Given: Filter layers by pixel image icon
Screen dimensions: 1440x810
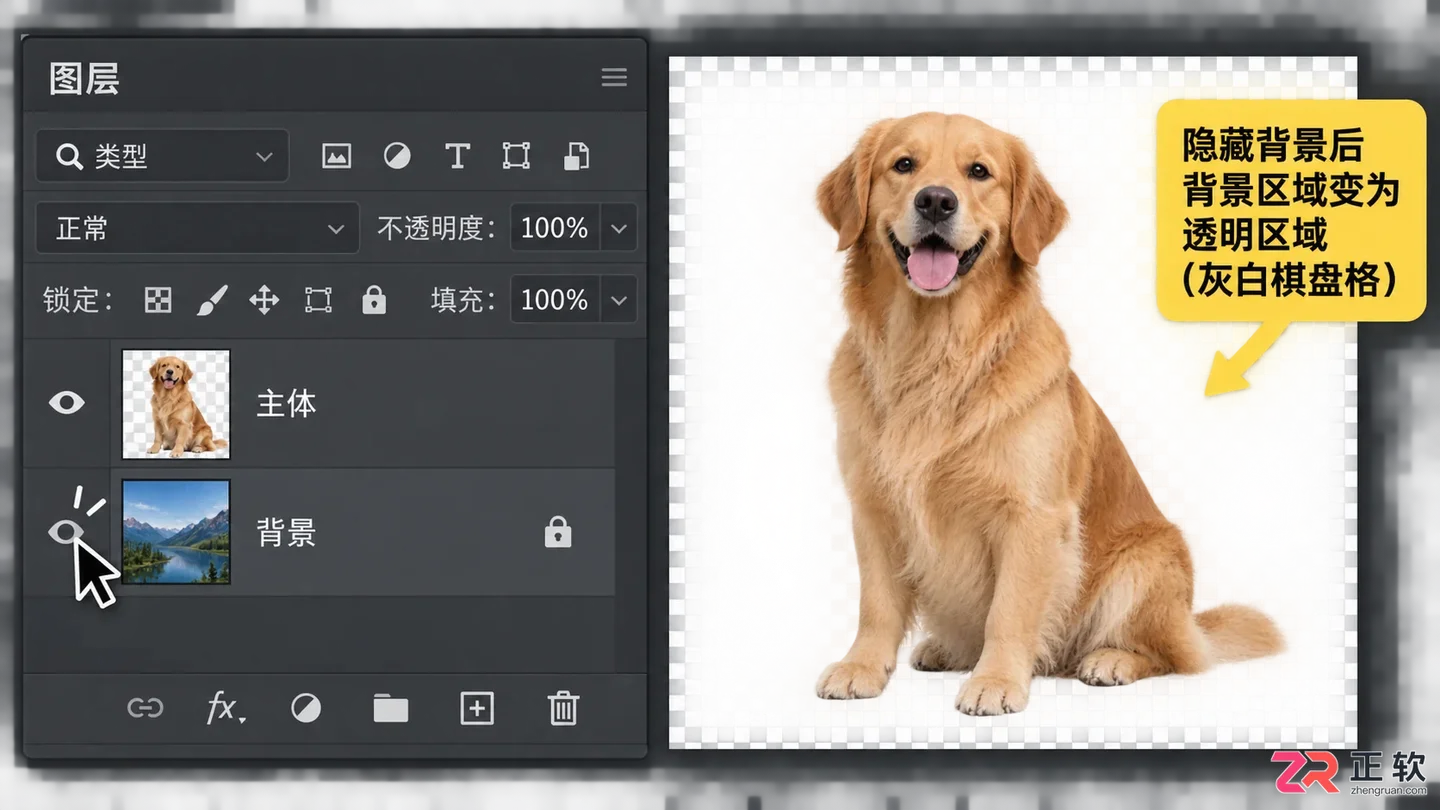Looking at the screenshot, I should coord(337,156).
